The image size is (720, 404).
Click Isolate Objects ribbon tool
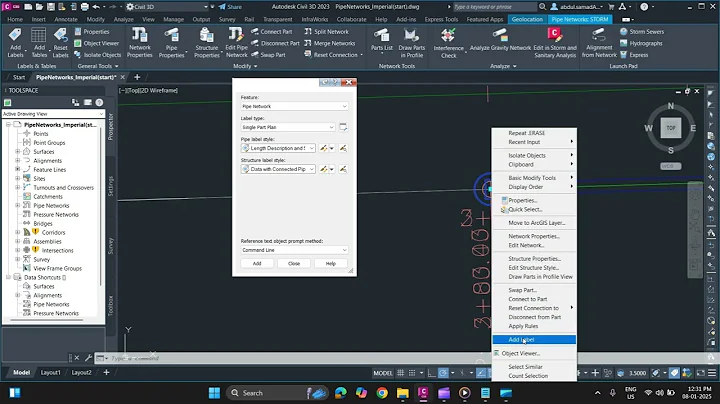[97, 55]
